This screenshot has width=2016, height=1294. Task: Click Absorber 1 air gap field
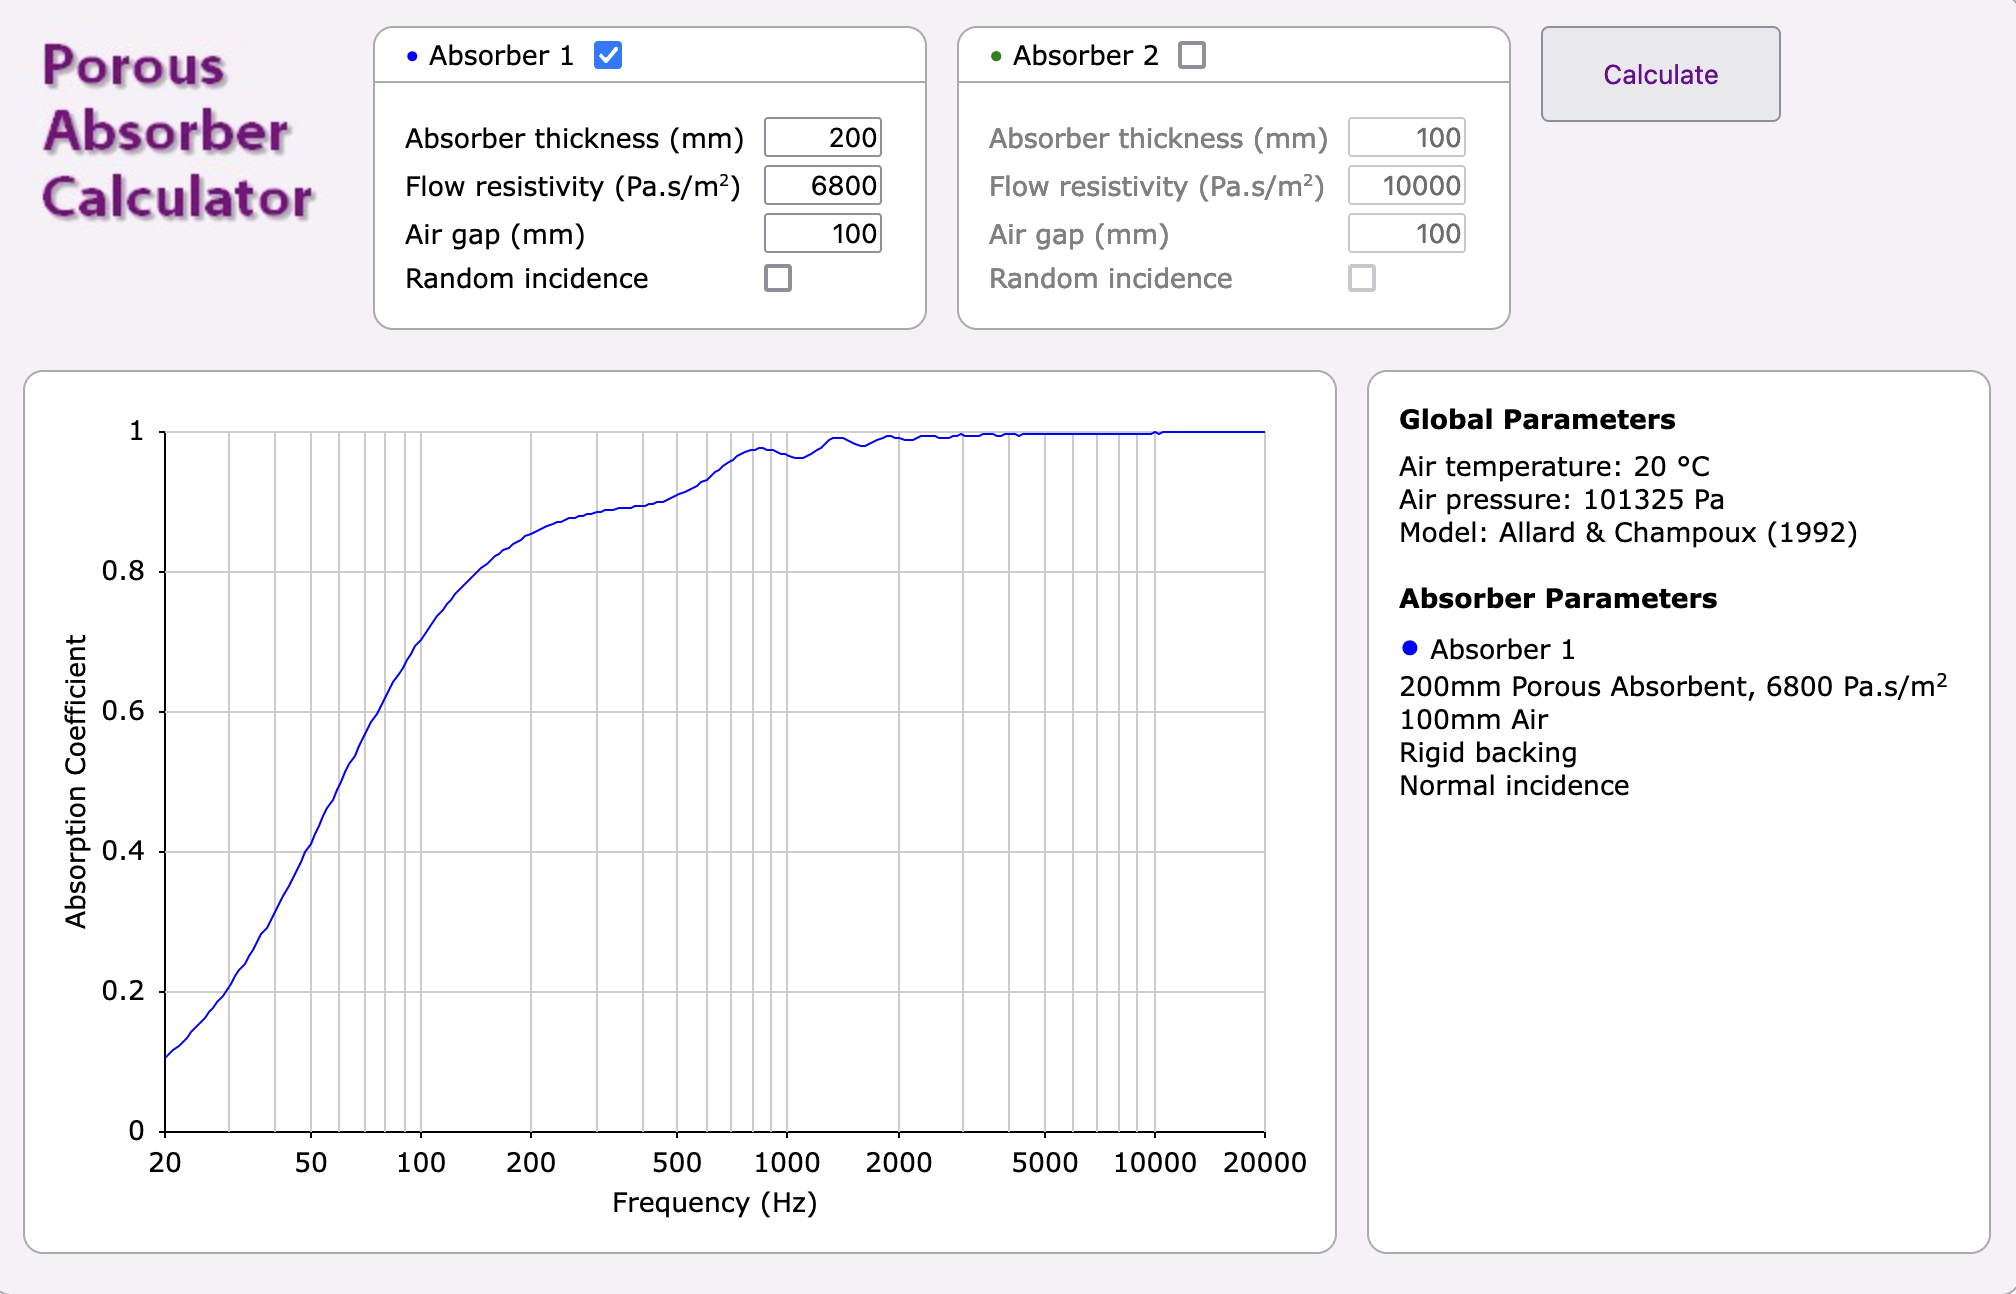[822, 234]
